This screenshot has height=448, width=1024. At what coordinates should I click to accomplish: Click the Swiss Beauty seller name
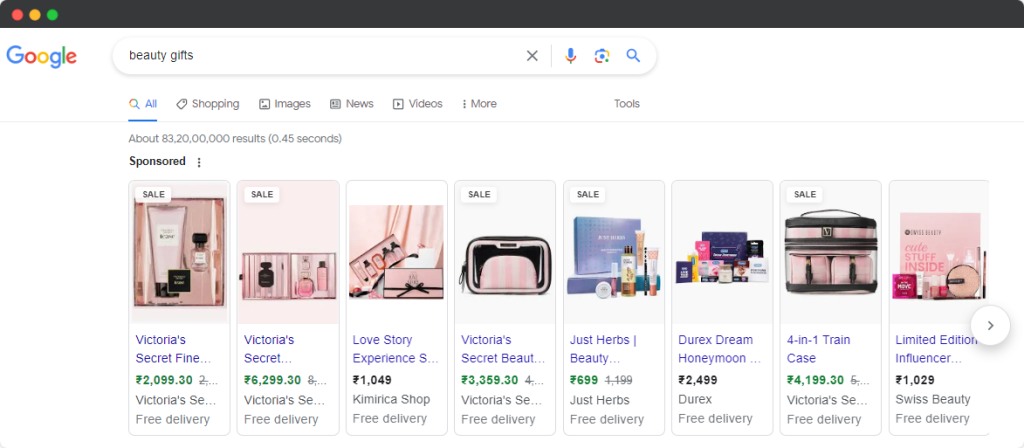tap(933, 399)
